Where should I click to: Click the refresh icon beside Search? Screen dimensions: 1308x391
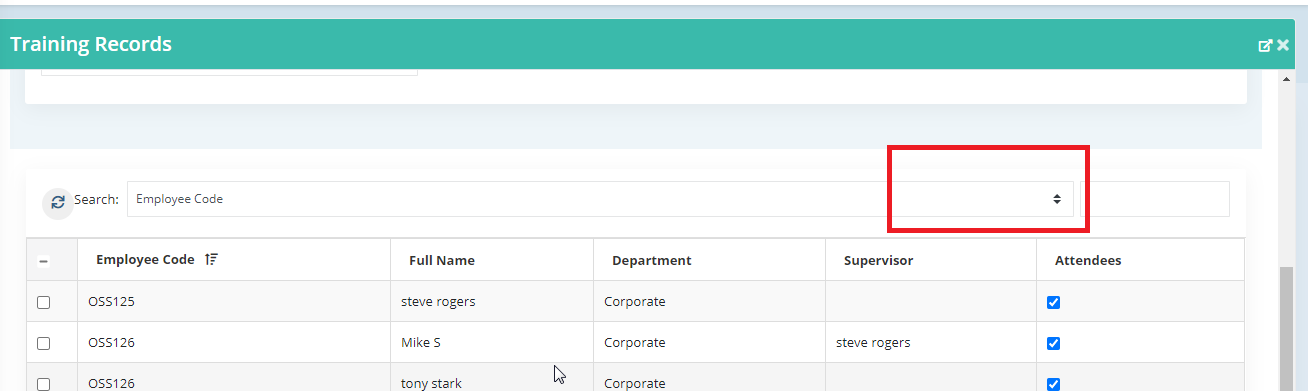[58, 201]
